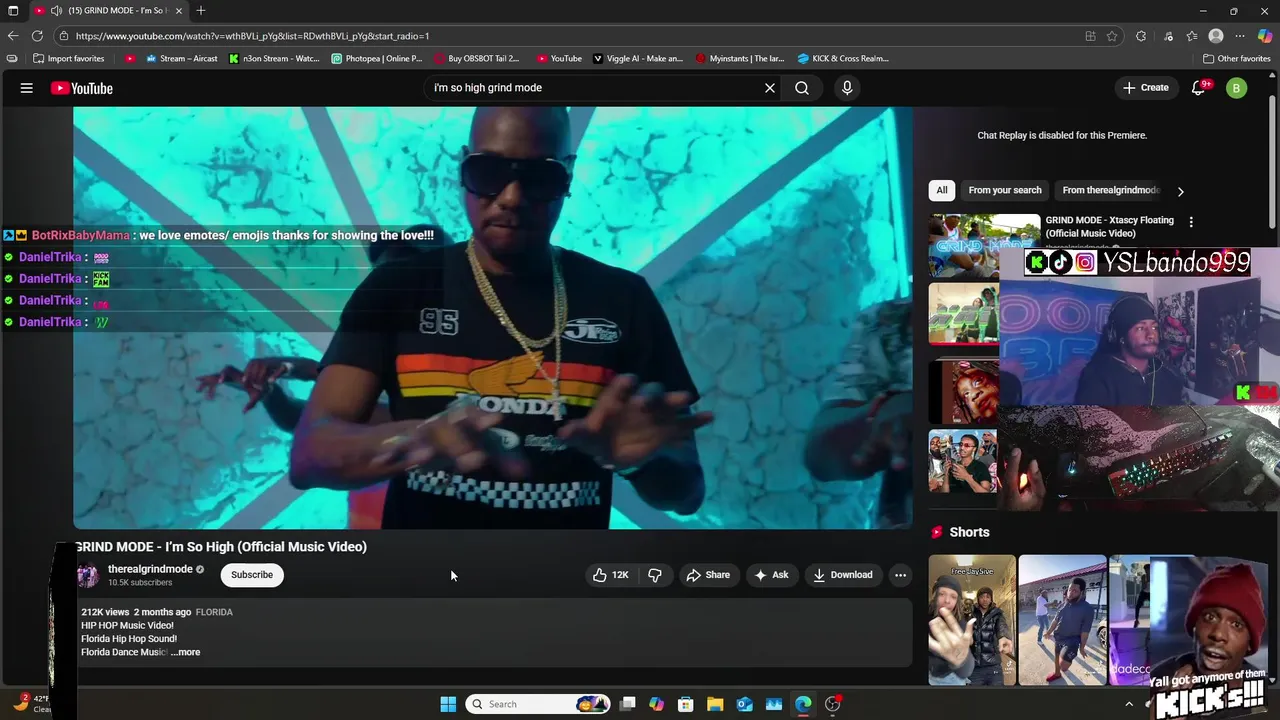Open Edge Copilot sidebar icon
The width and height of the screenshot is (1280, 720).
tap(1265, 36)
